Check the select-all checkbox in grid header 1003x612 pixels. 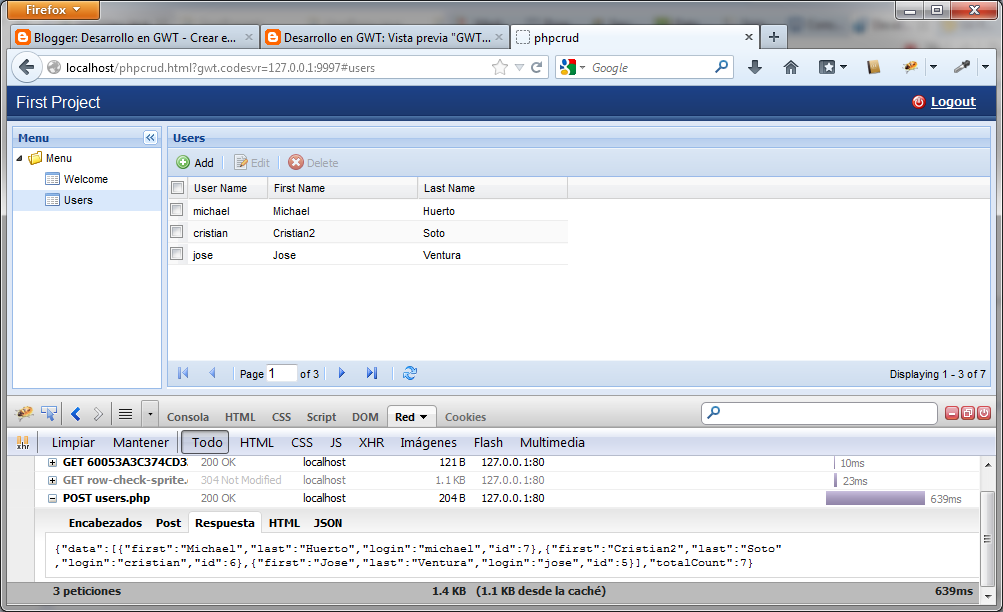click(177, 187)
